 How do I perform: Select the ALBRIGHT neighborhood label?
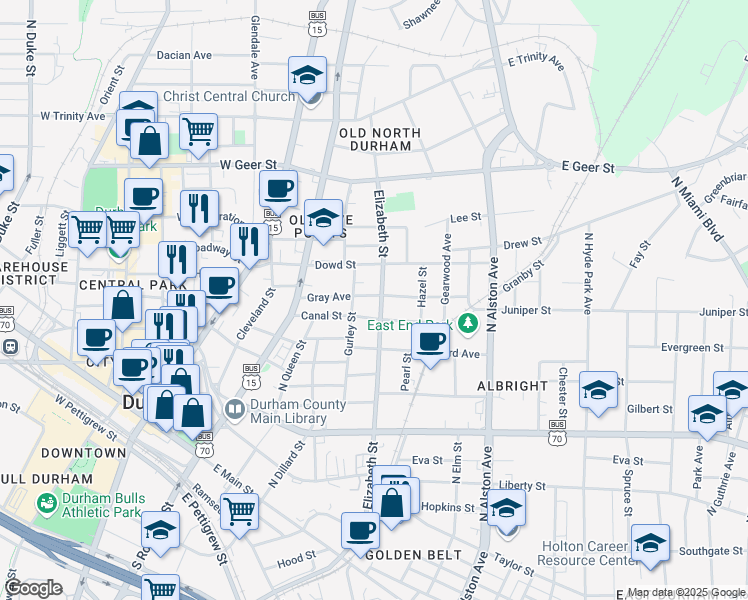tap(513, 386)
